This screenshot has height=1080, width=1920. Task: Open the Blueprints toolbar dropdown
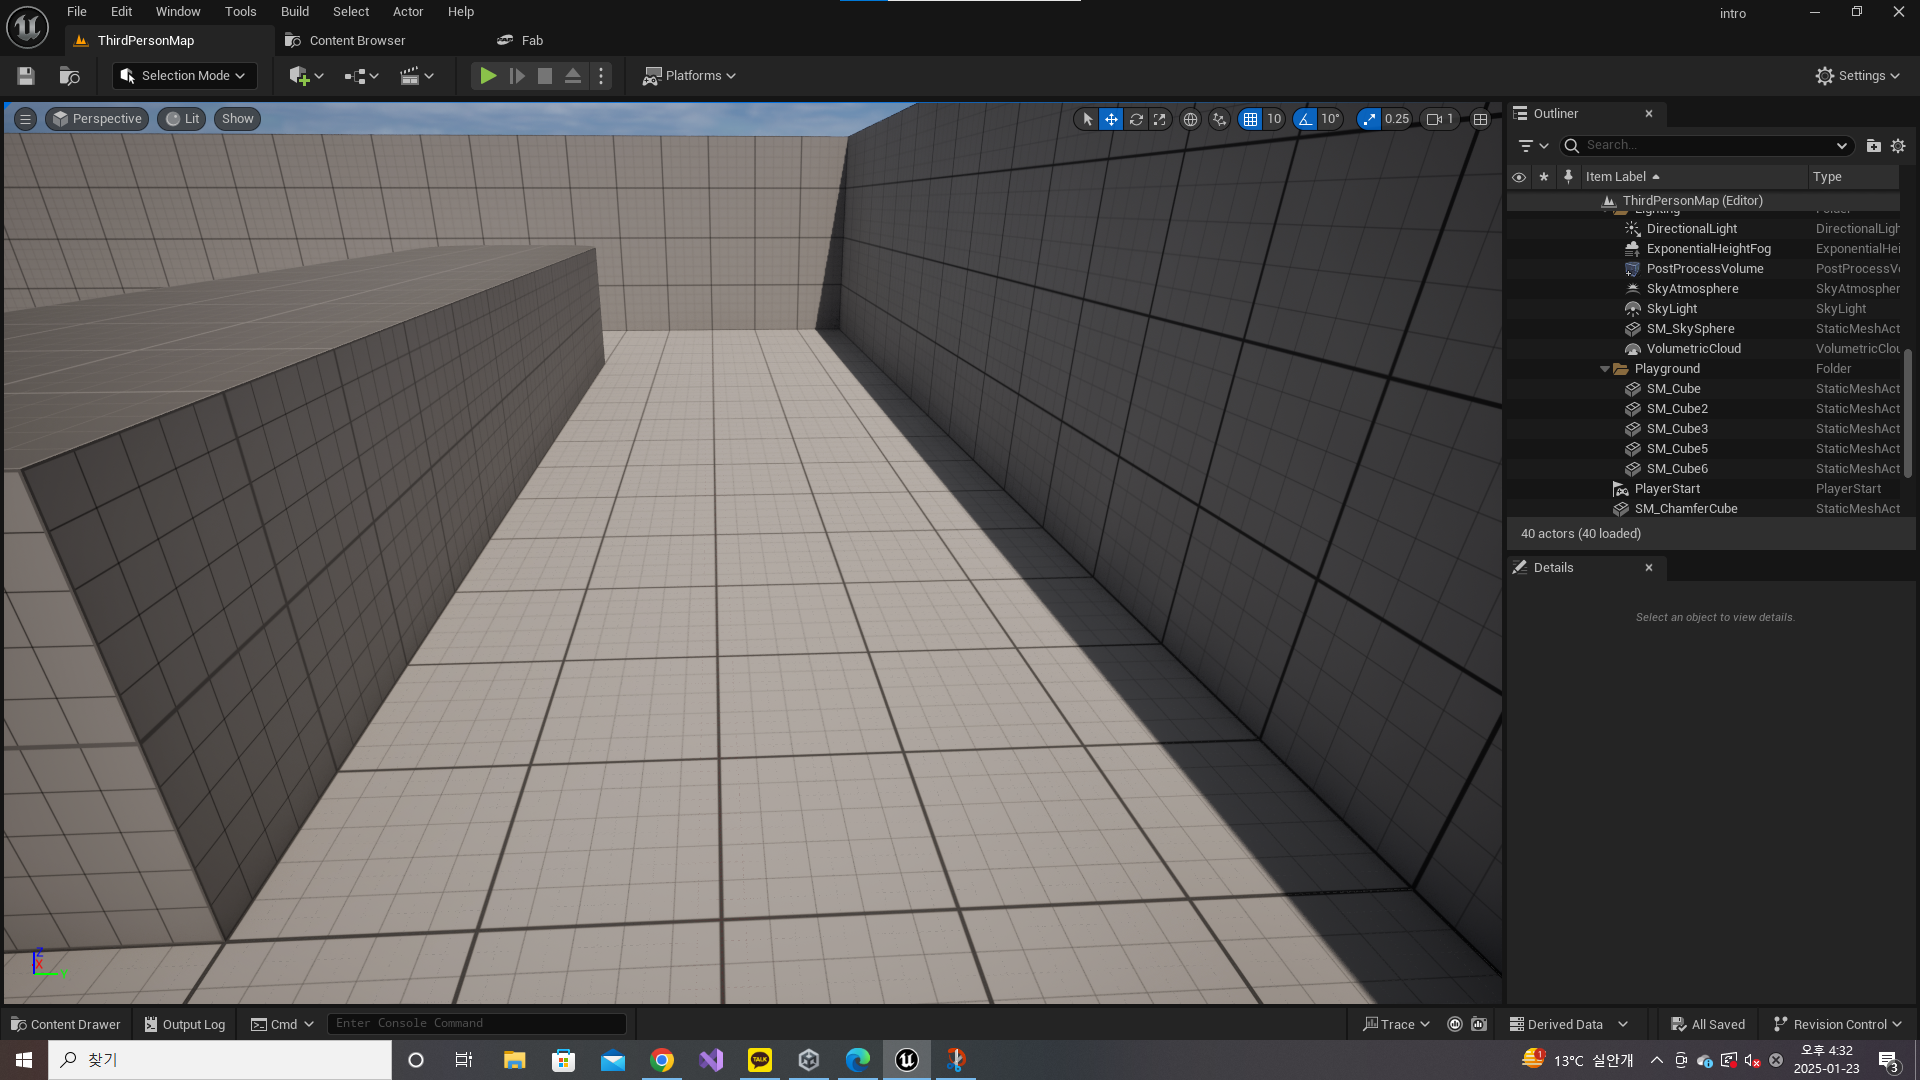point(361,76)
